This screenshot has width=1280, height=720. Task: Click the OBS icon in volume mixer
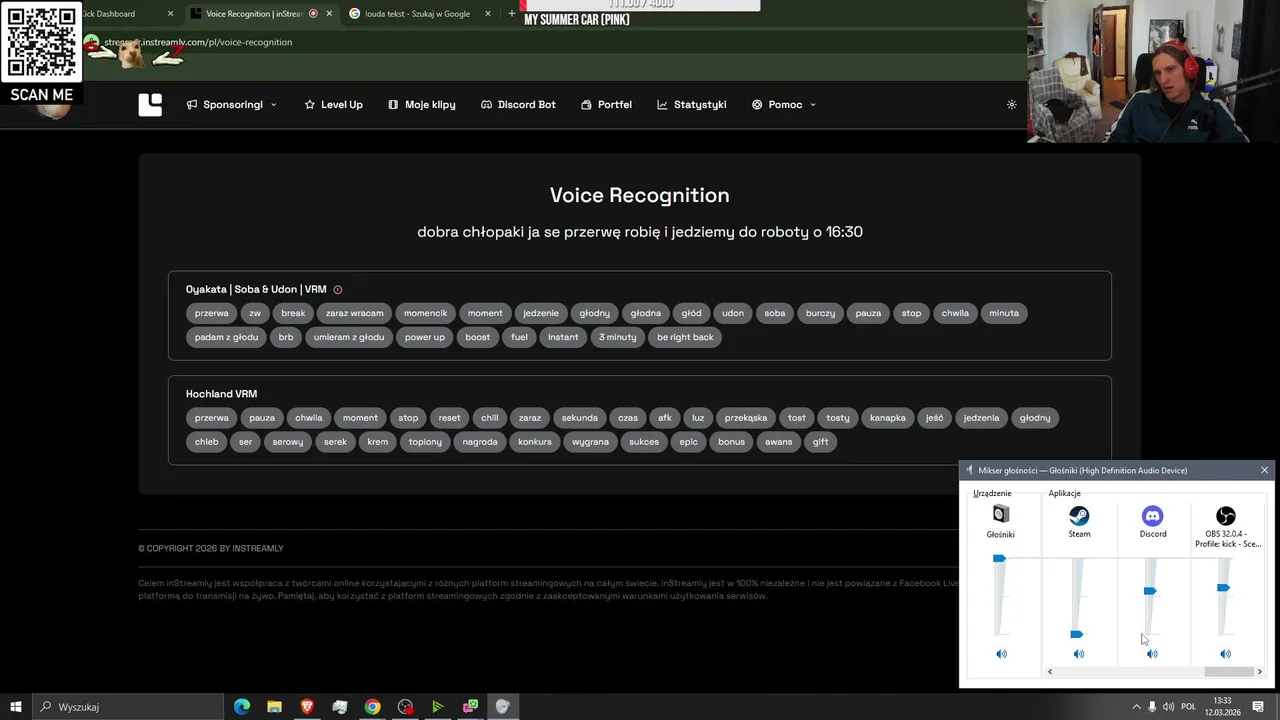tap(1225, 515)
